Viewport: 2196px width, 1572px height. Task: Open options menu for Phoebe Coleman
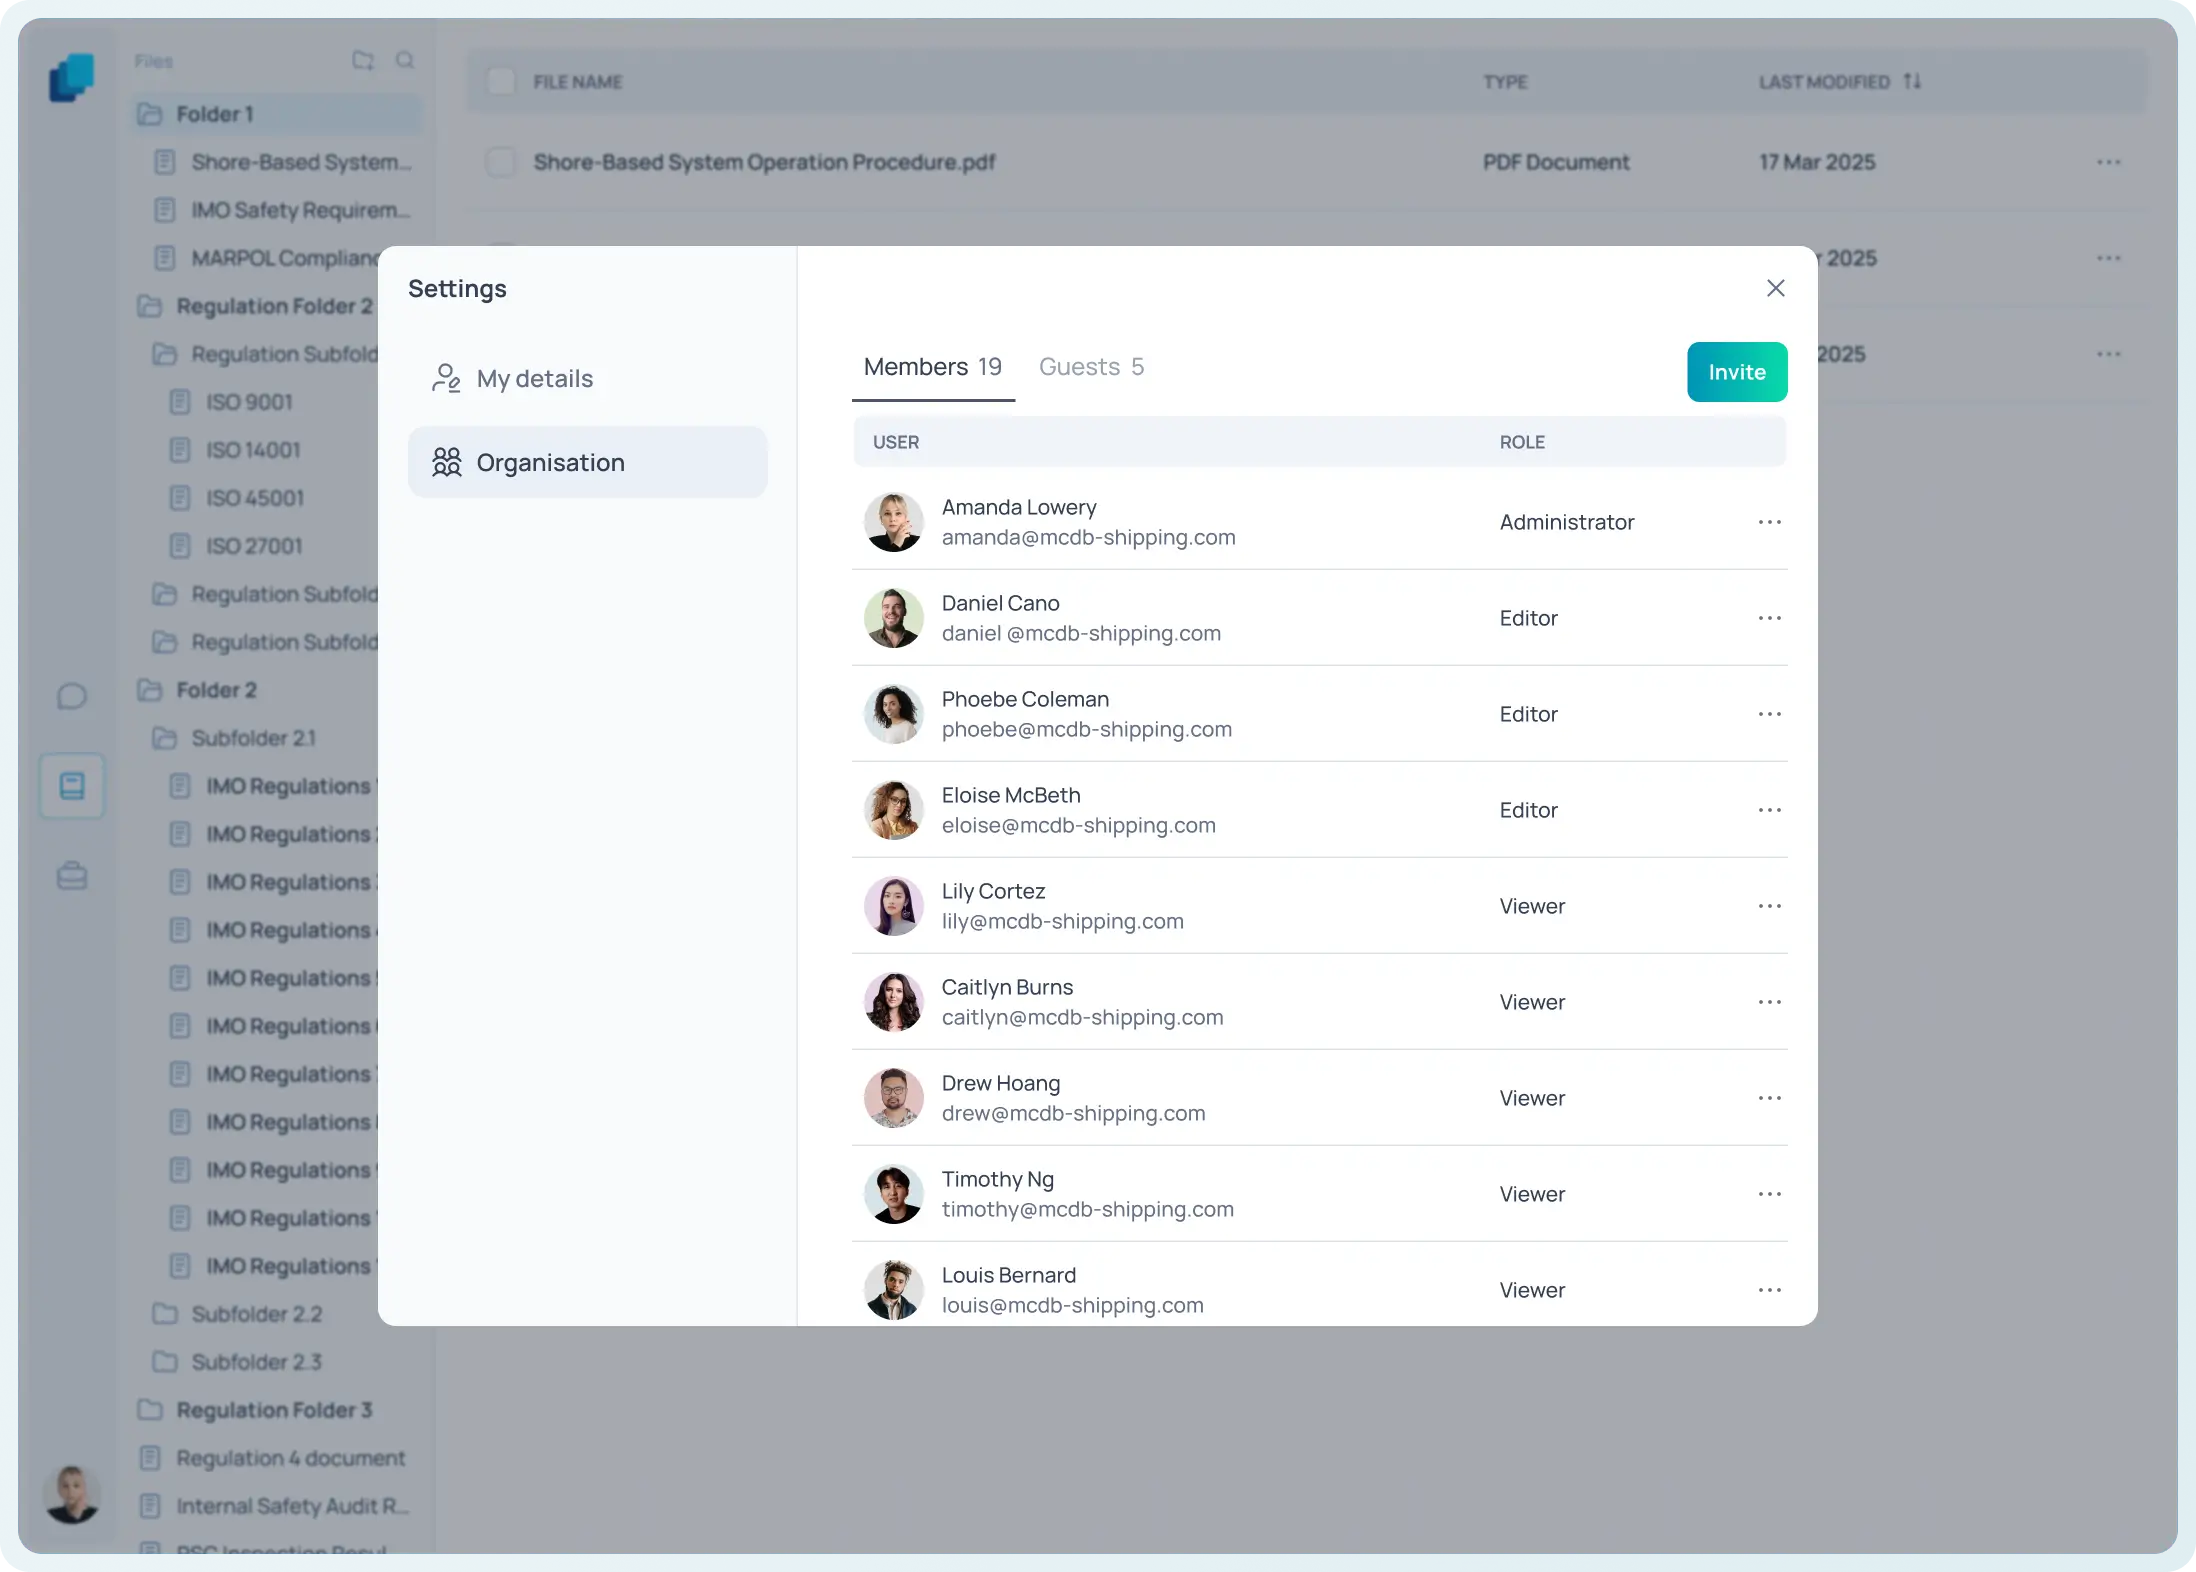tap(1769, 714)
